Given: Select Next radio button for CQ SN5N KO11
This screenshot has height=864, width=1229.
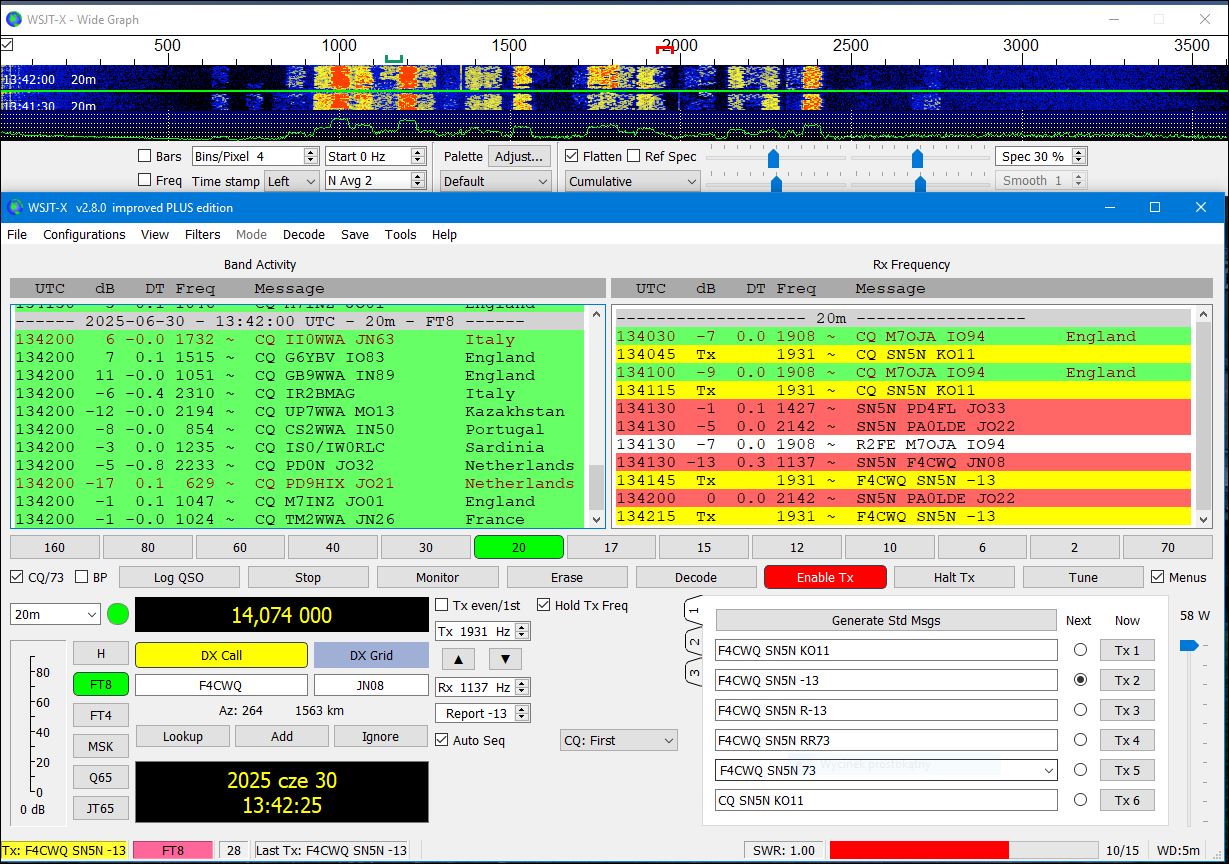Looking at the screenshot, I should (x=1079, y=800).
